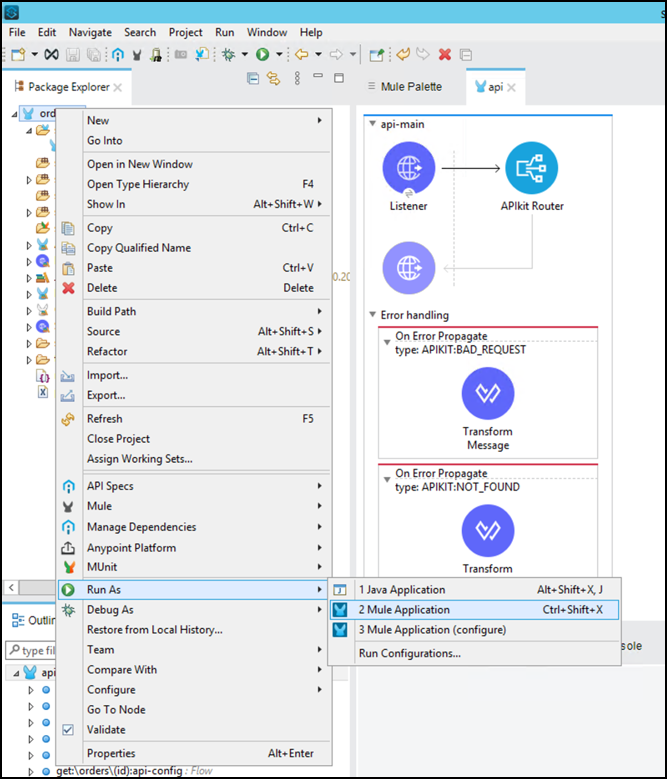
Task: Select Transform under APIKIT:NOT_FOUND
Action: click(488, 531)
